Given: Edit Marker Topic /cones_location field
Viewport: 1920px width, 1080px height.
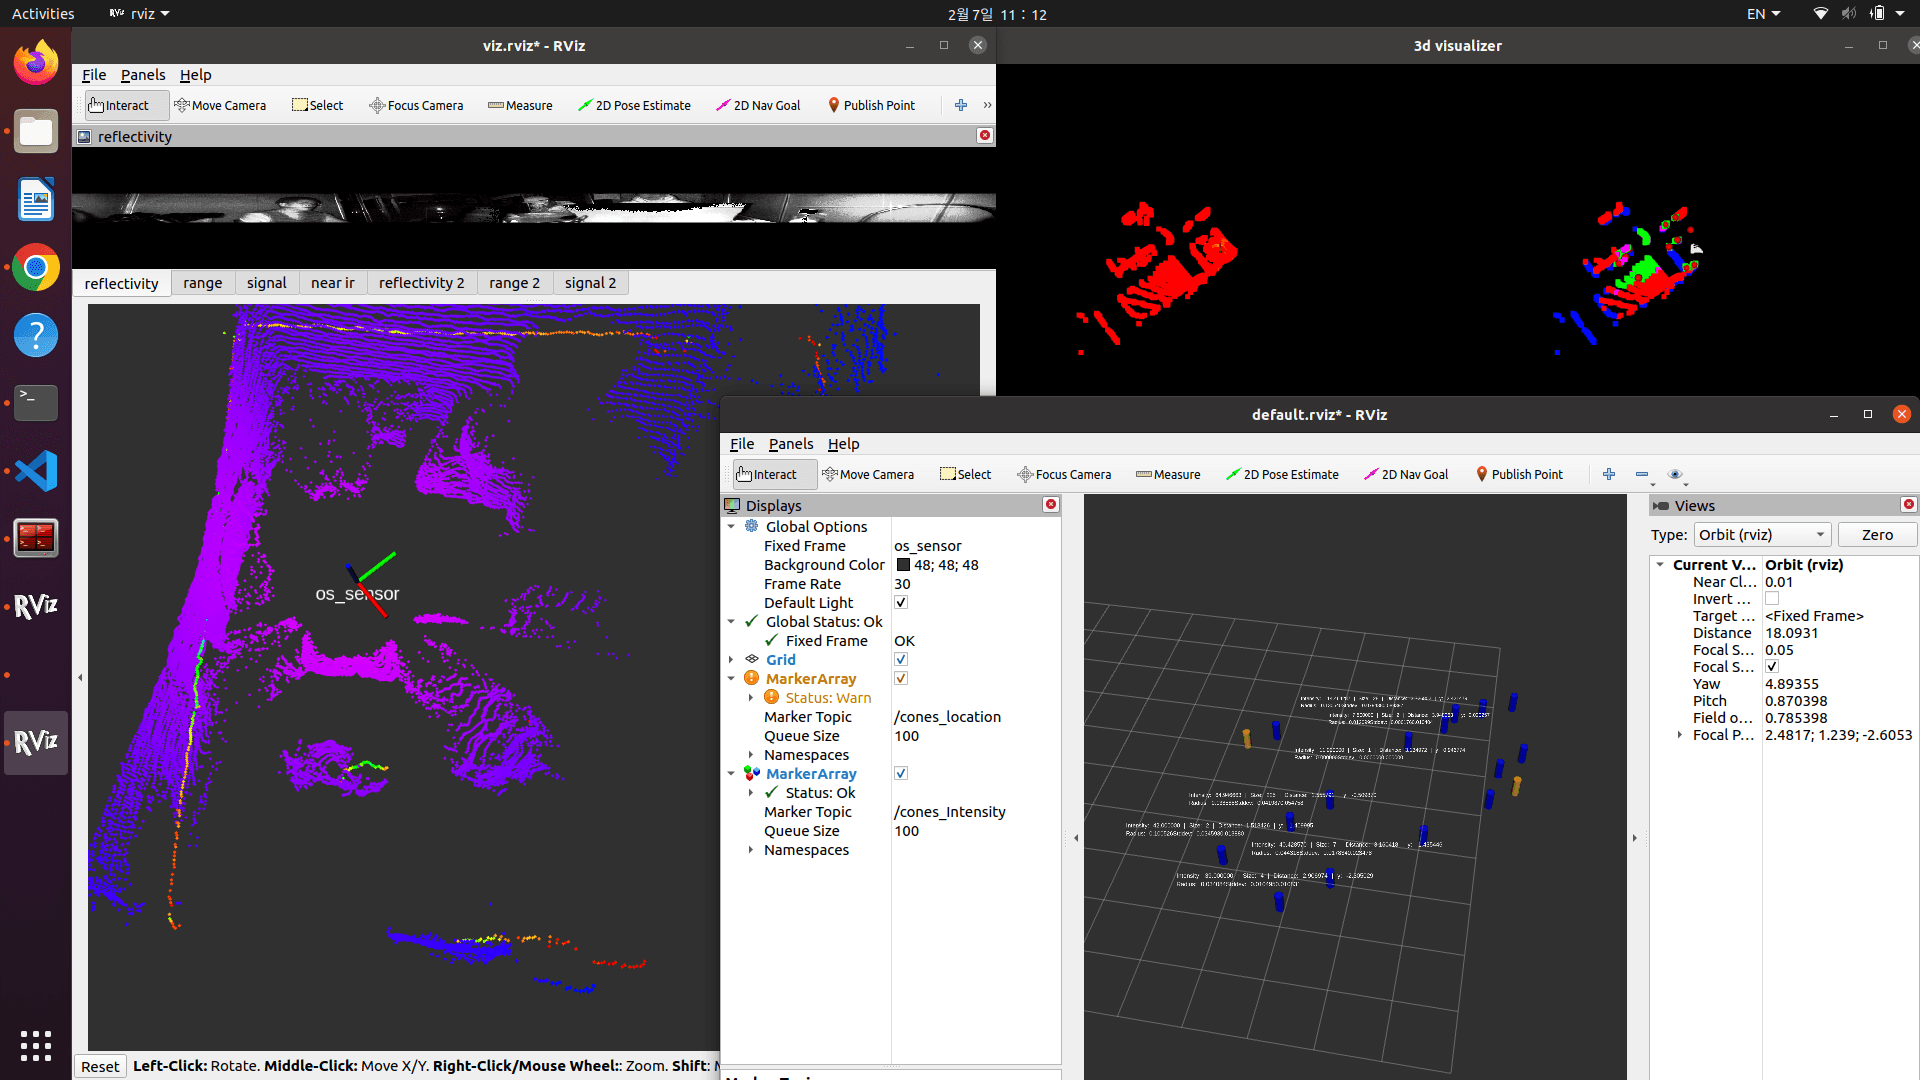Looking at the screenshot, I should coord(975,716).
